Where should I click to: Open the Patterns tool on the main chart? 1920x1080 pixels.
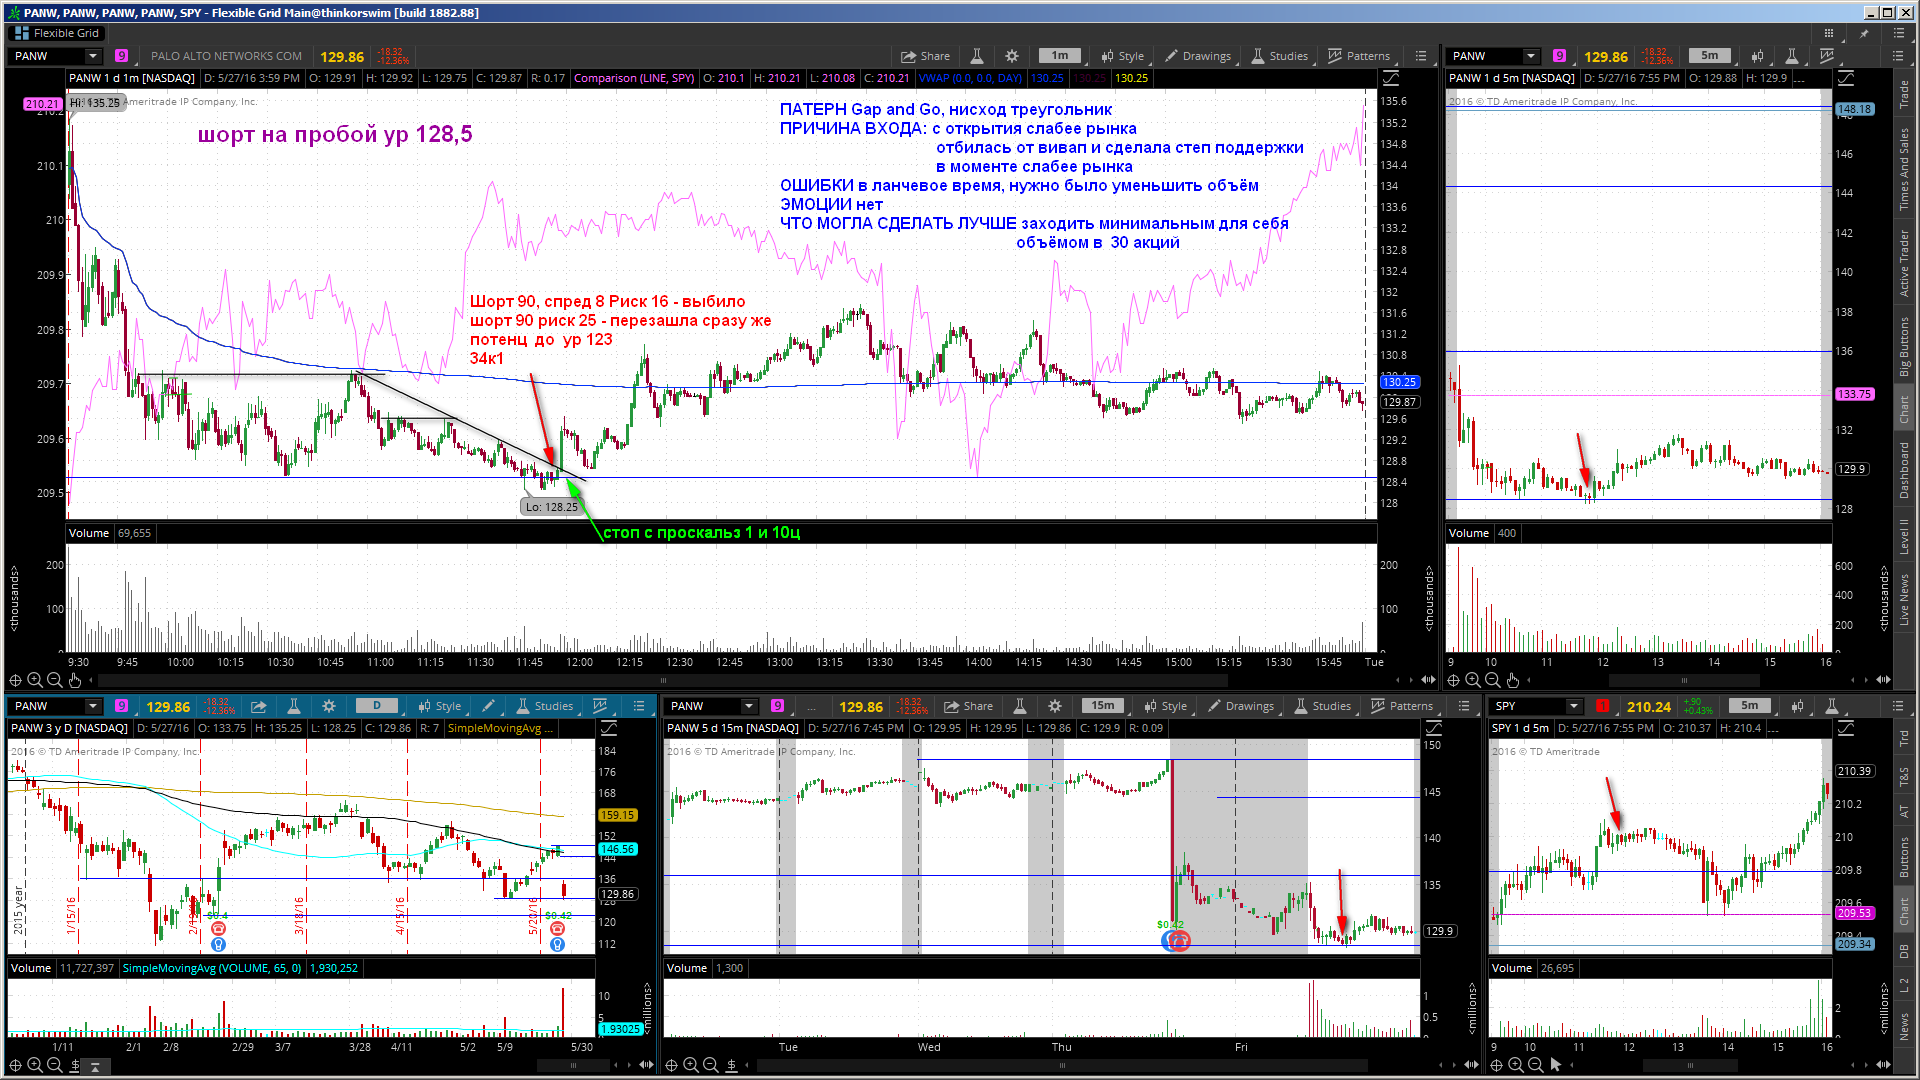coord(1358,56)
